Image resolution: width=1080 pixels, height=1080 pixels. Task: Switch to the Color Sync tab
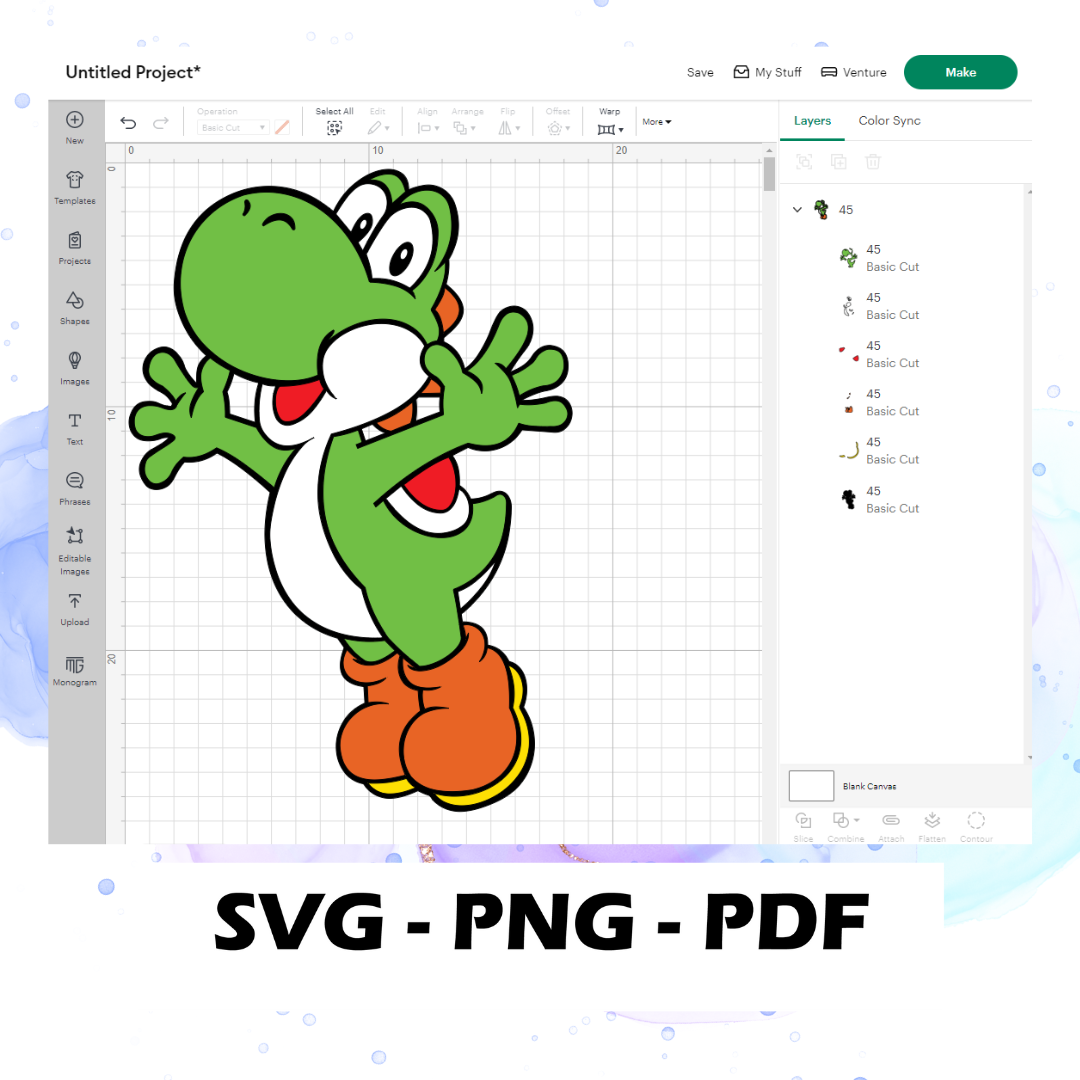(x=889, y=121)
